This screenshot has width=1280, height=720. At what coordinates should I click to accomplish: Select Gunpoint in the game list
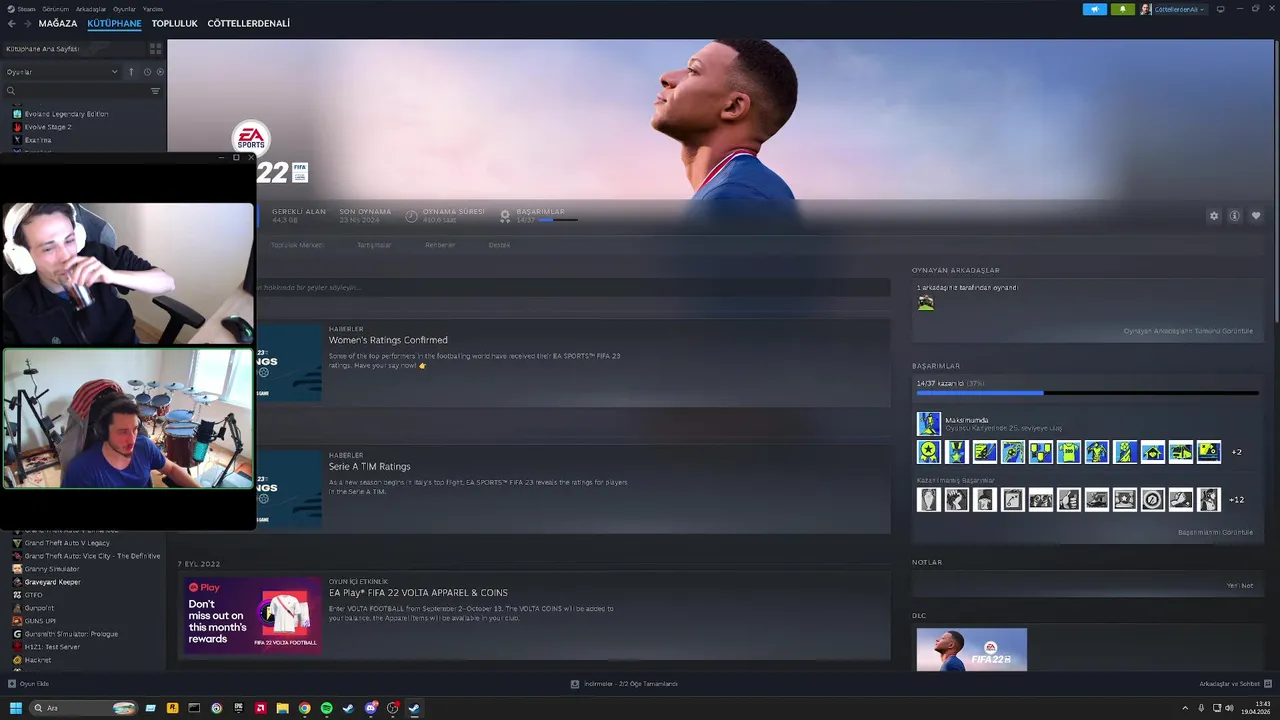(39, 608)
